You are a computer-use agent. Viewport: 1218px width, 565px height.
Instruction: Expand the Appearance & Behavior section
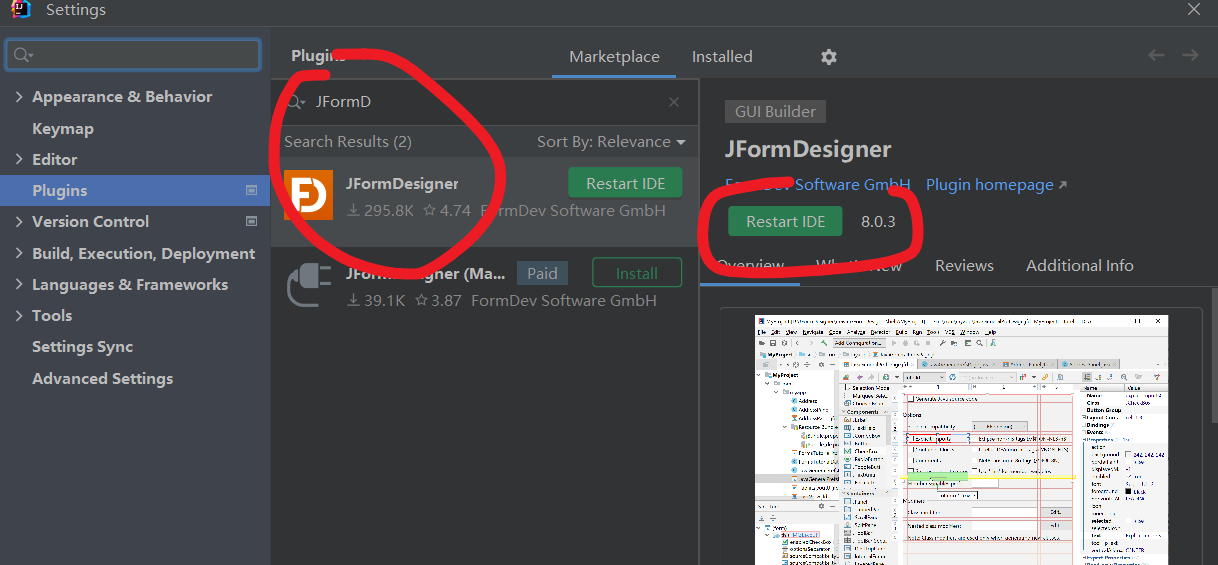coord(19,97)
